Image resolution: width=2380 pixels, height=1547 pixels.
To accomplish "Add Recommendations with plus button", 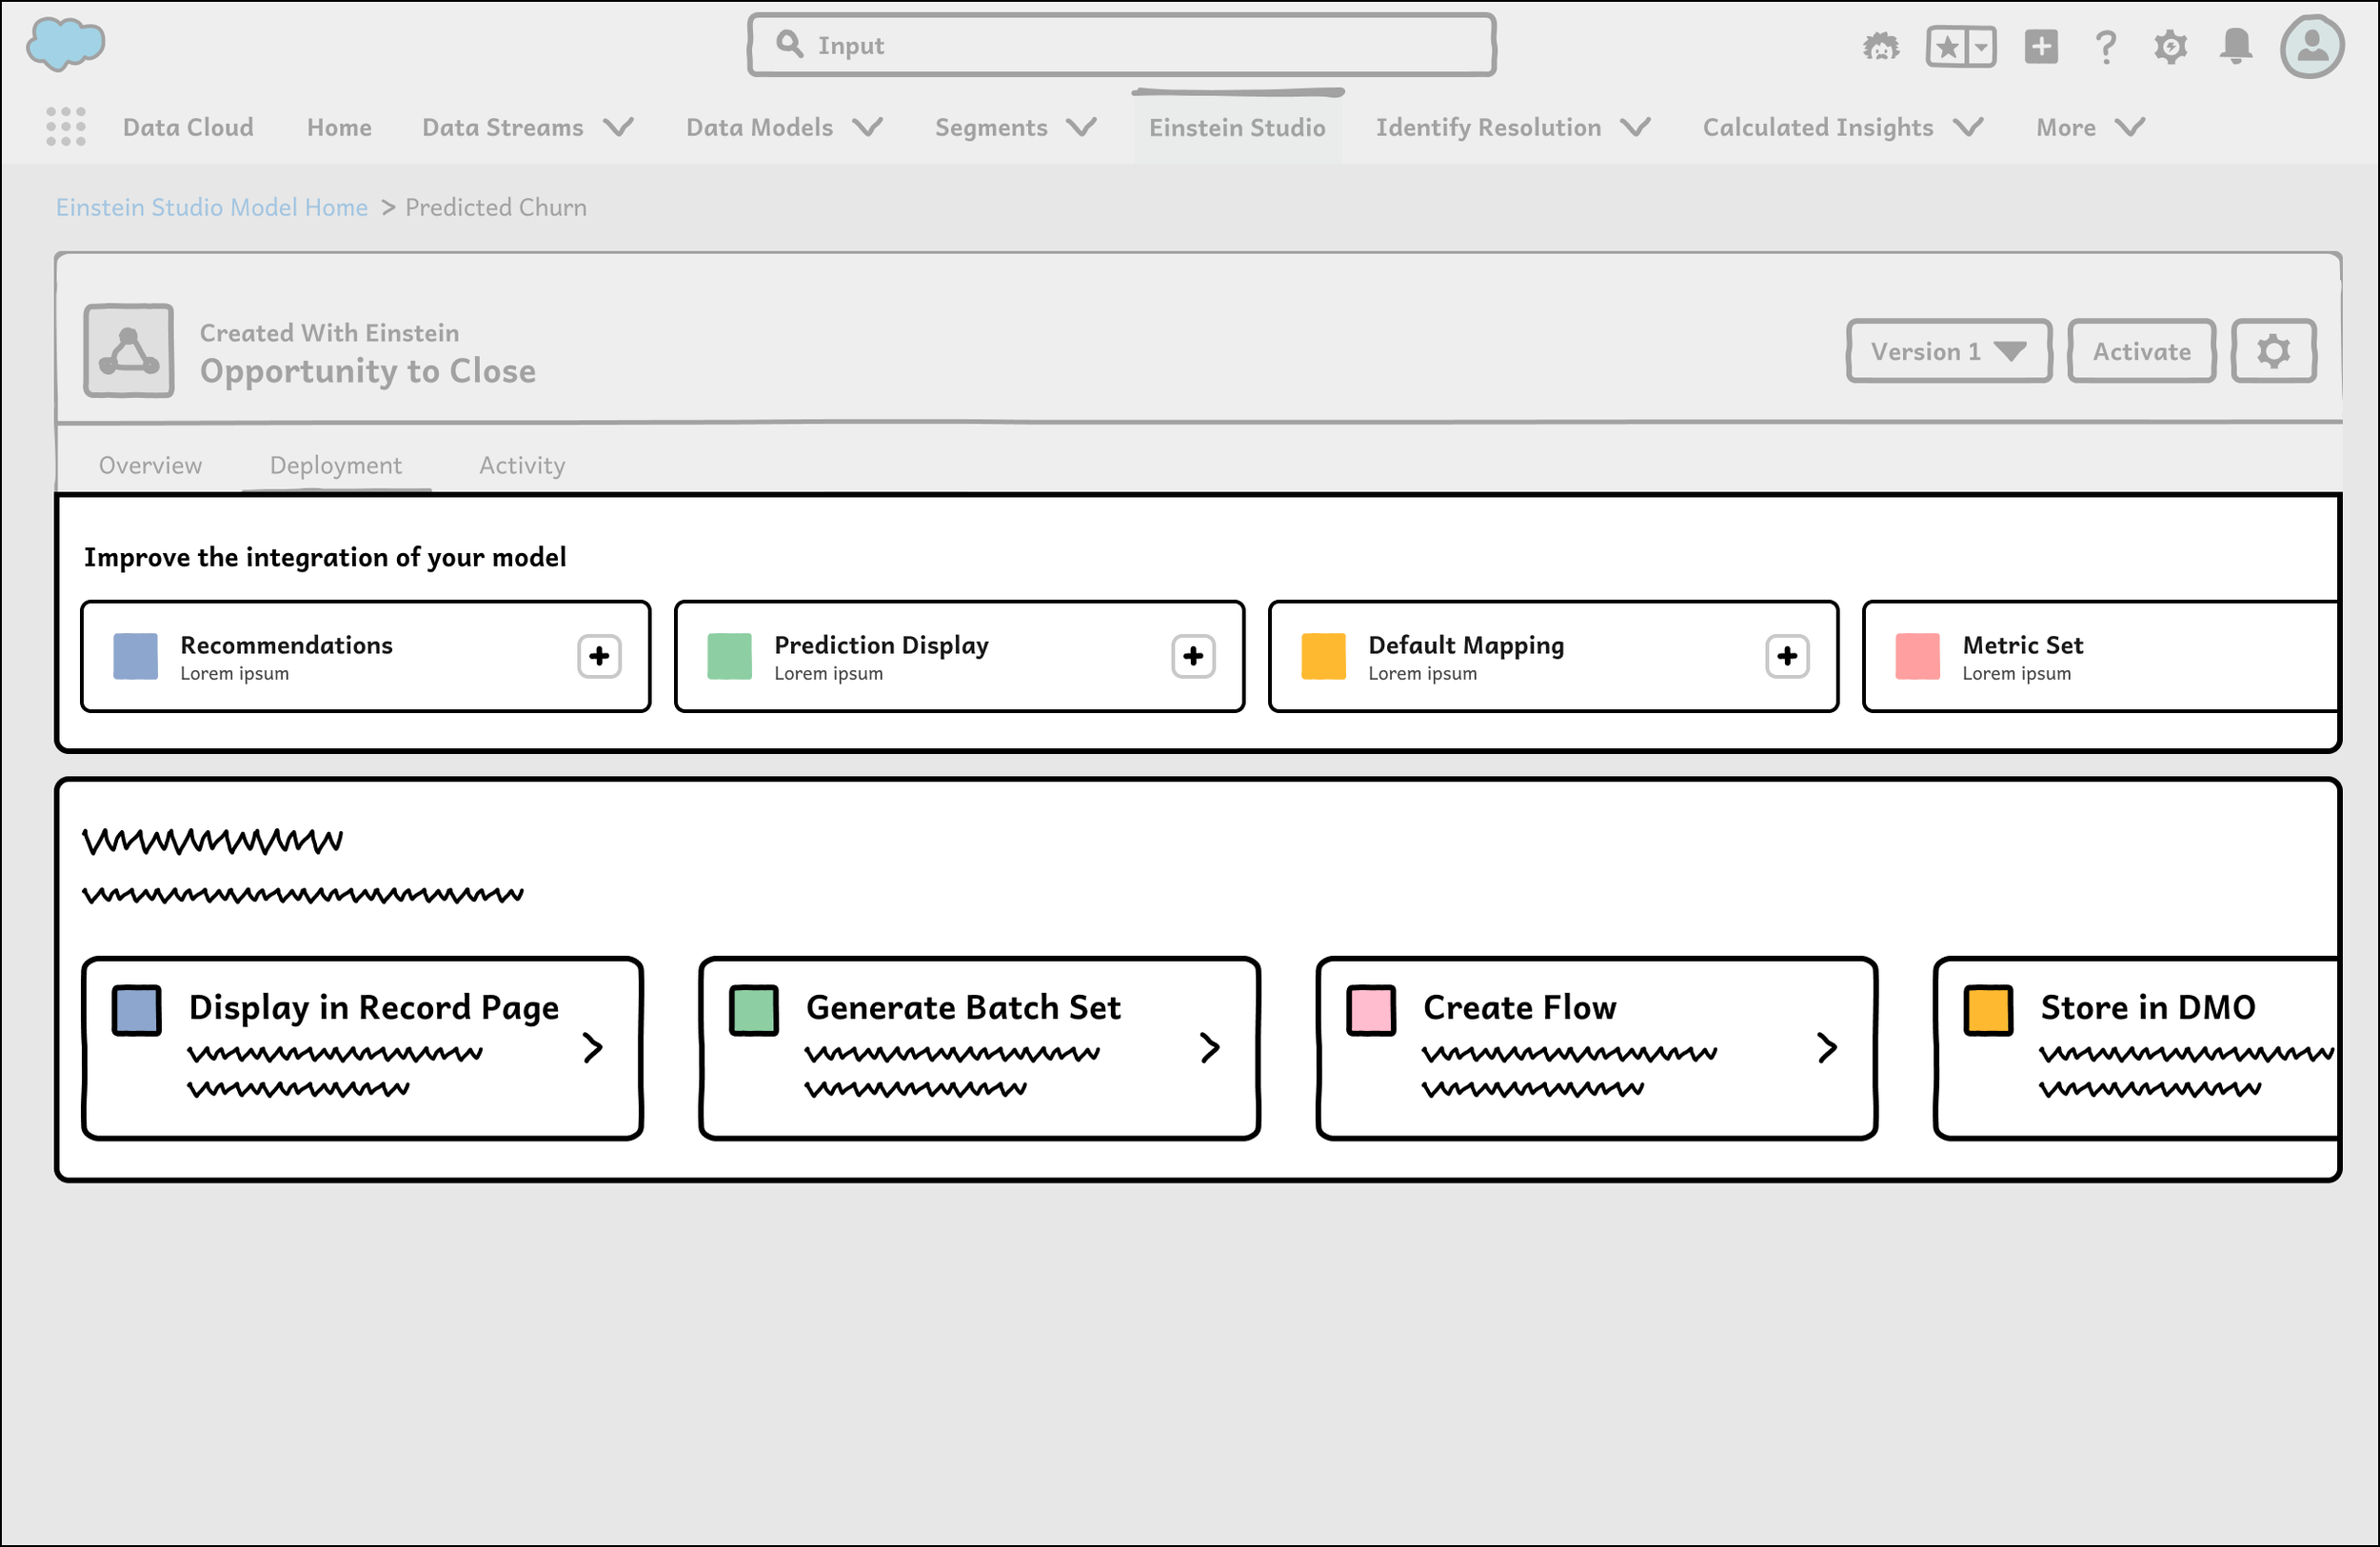I will pyautogui.click(x=599, y=656).
